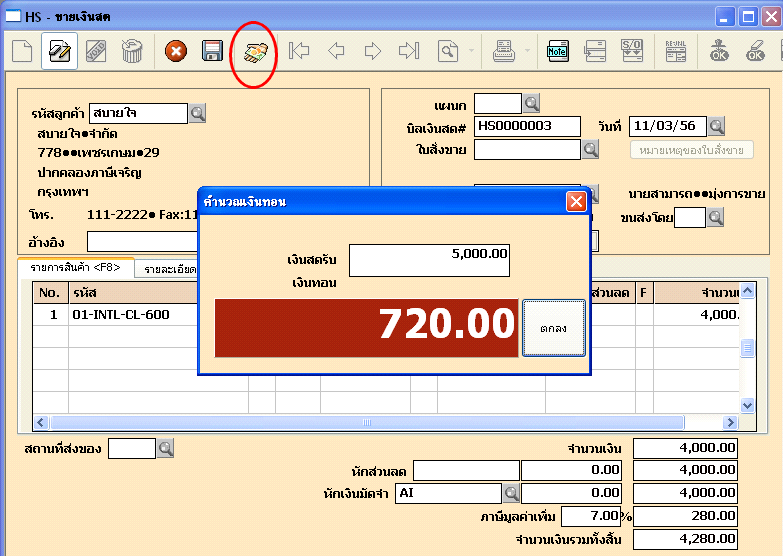The width and height of the screenshot is (783, 556).
Task: Click the เงินสดรับ amount field
Action: (429, 260)
